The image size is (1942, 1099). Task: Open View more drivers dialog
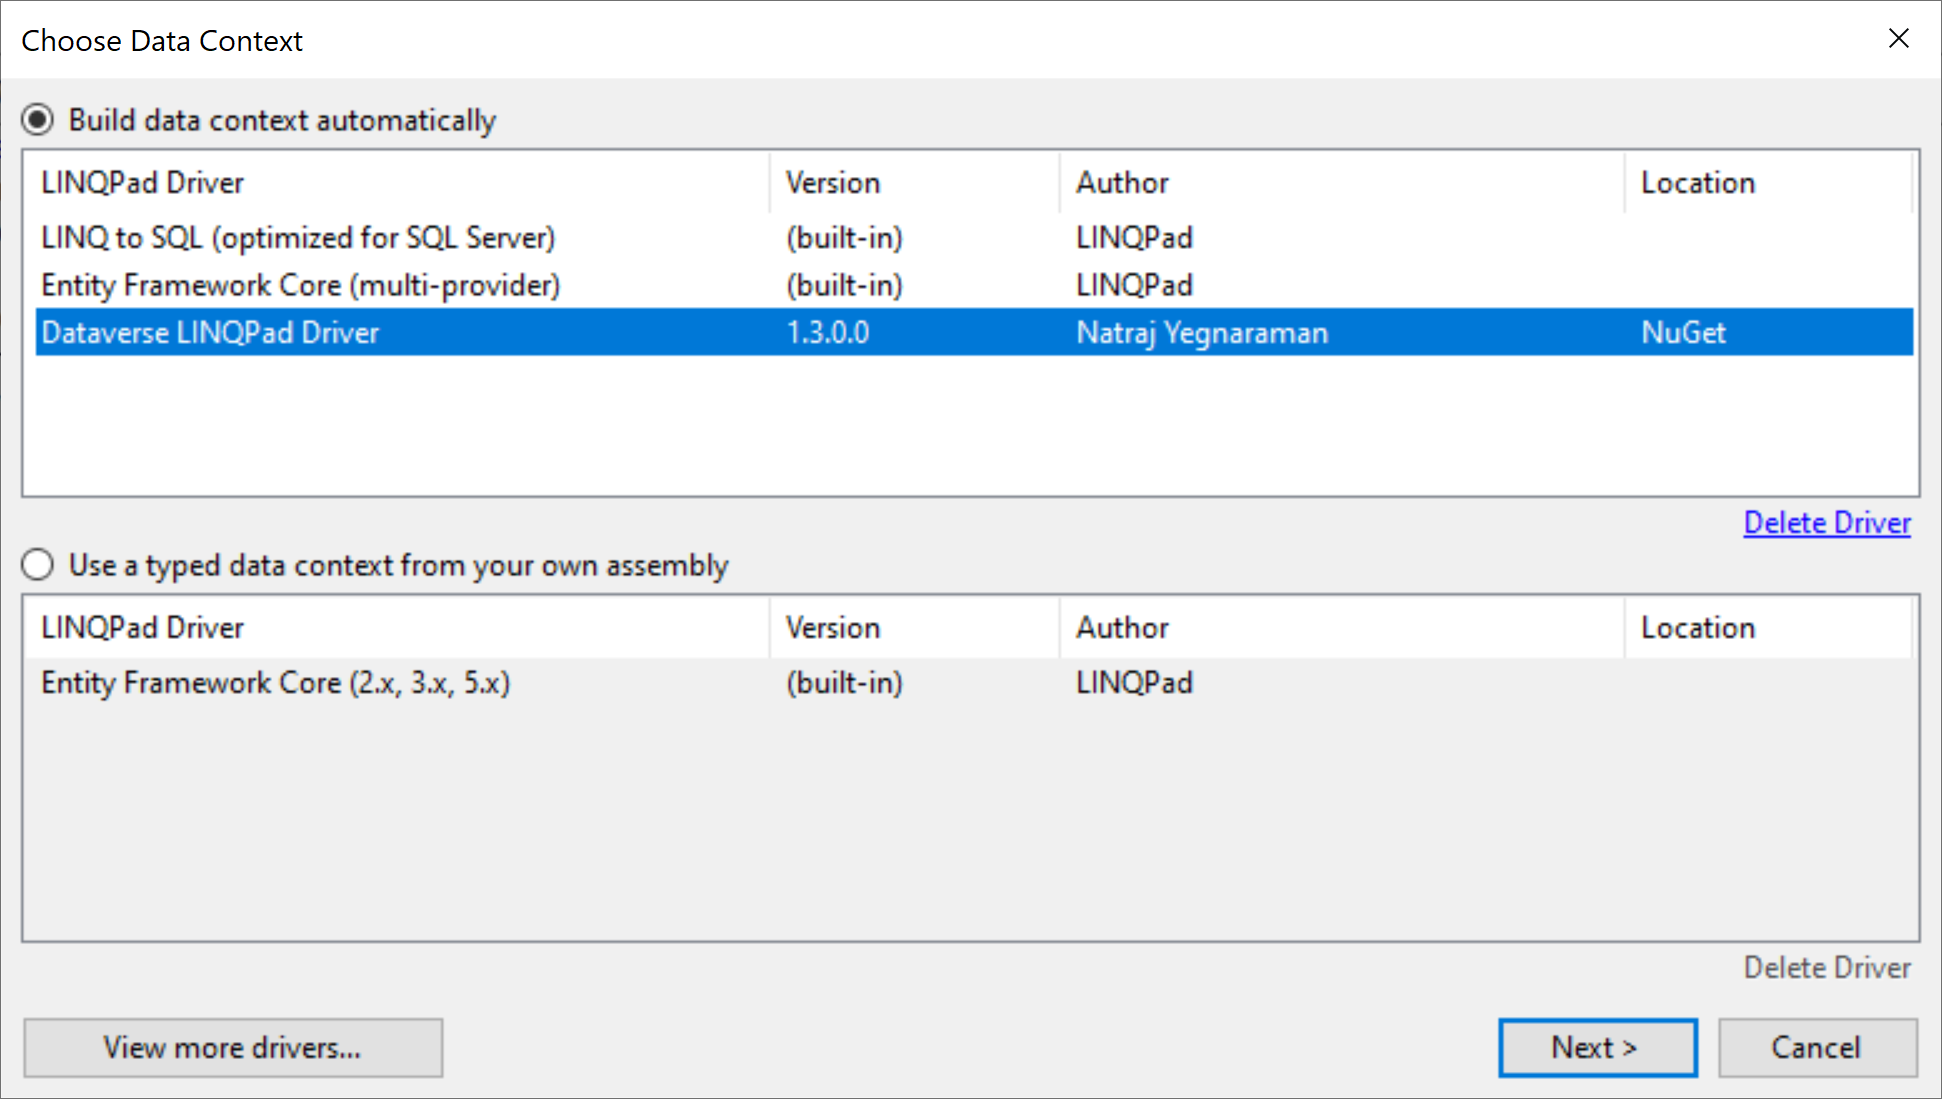tap(233, 1048)
